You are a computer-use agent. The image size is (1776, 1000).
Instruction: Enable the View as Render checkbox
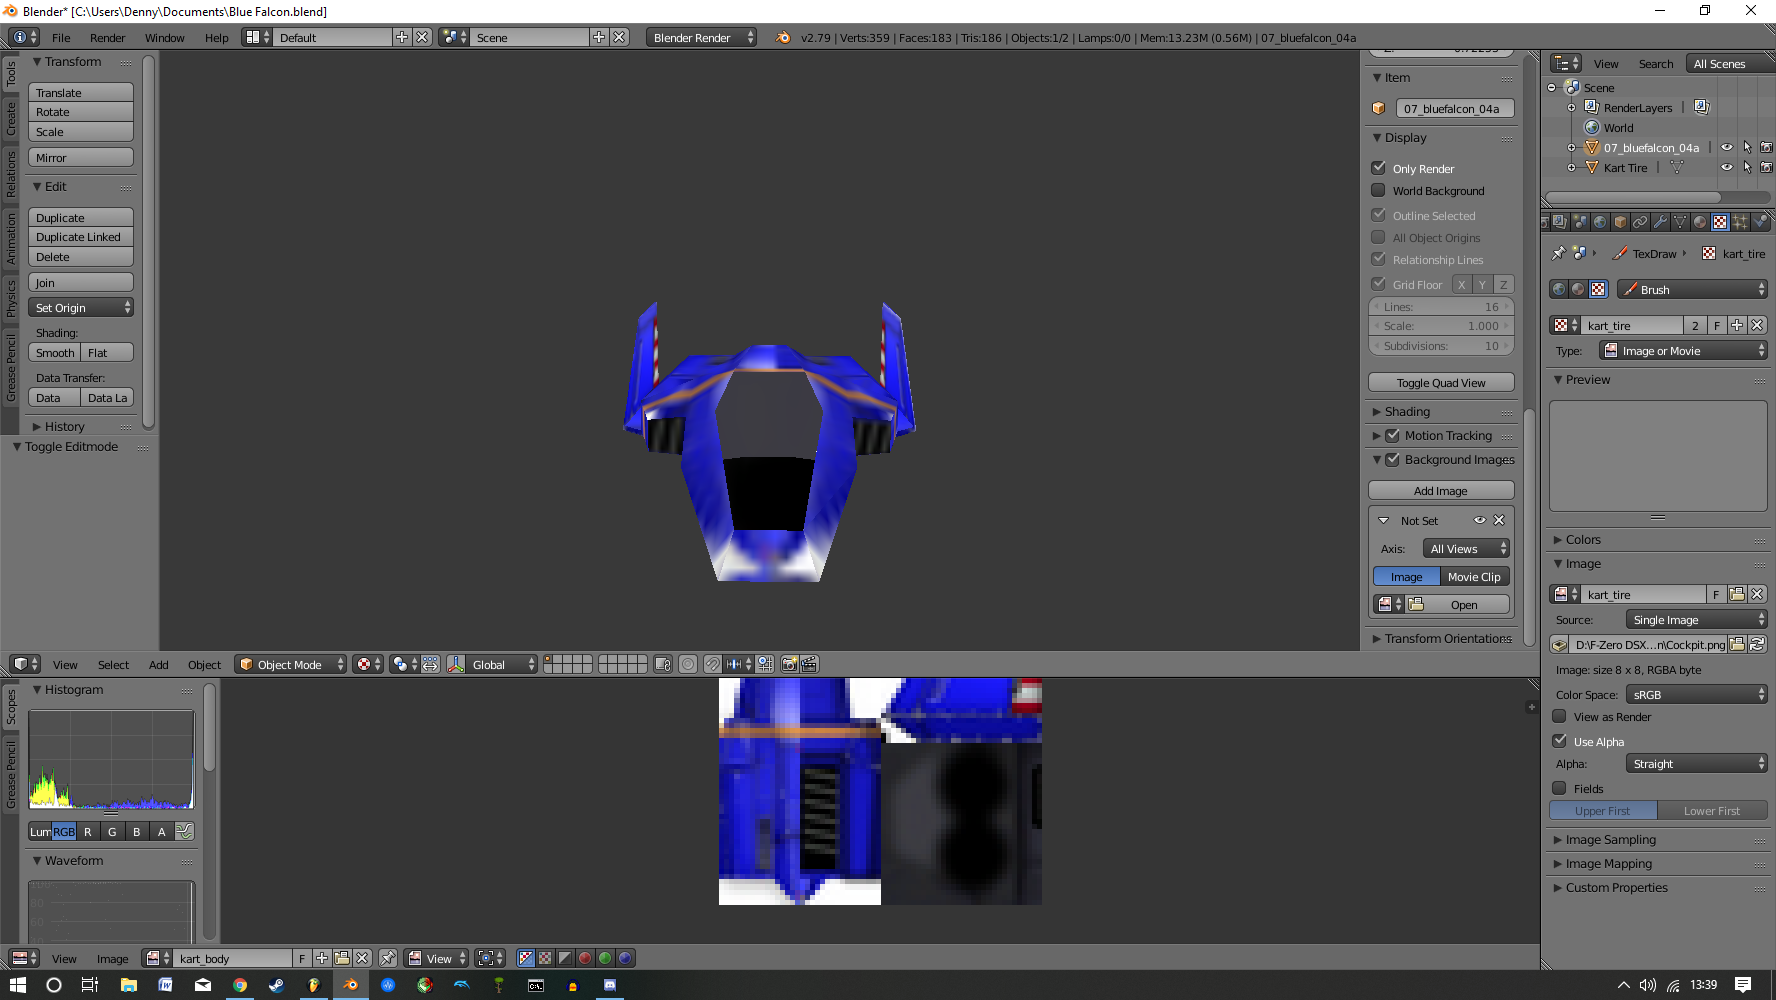(1559, 716)
